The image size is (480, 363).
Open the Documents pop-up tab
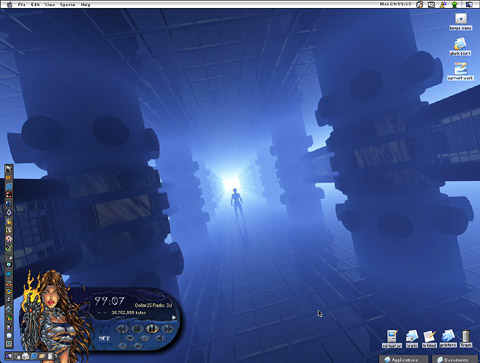(x=455, y=359)
